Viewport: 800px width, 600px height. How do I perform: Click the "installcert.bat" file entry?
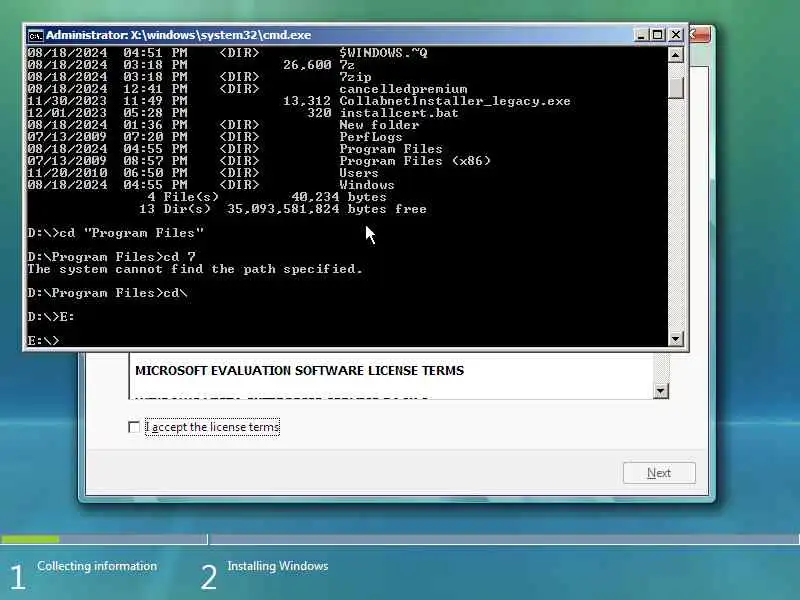click(398, 113)
